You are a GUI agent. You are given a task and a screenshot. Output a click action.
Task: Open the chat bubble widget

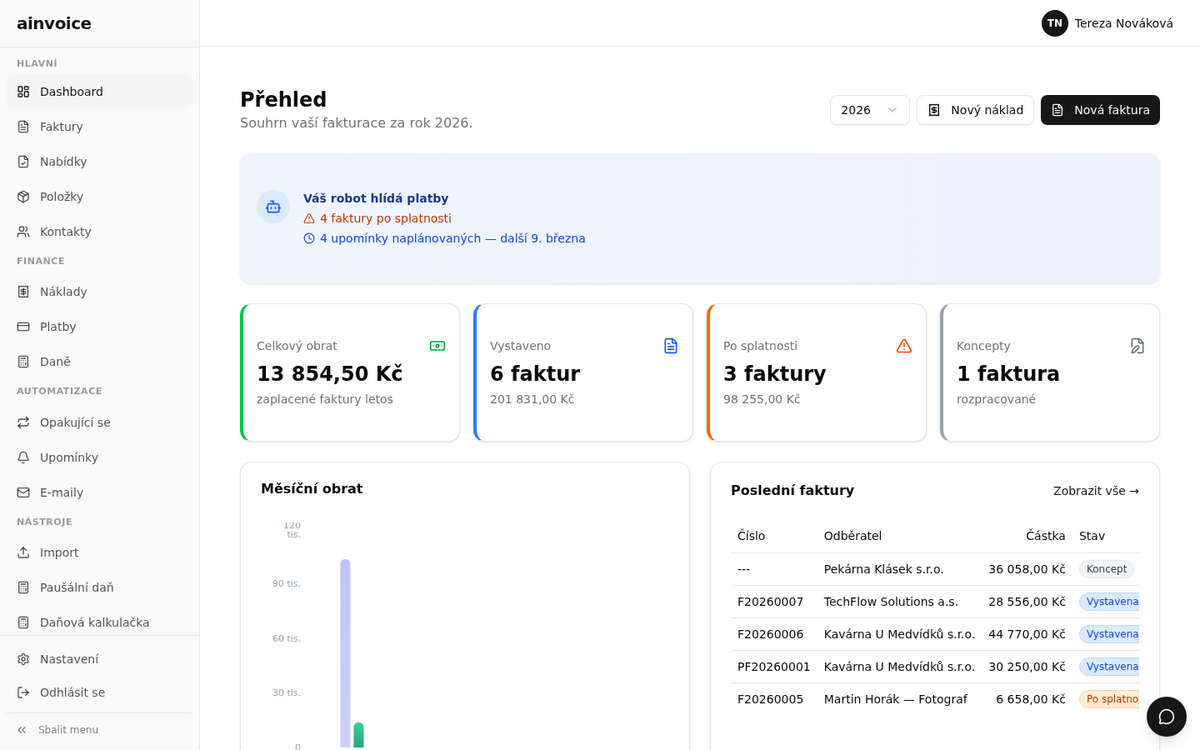[x=1166, y=717]
